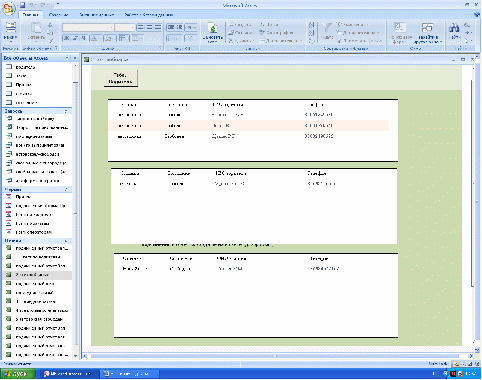Click Delete record icon in Records group
Image resolution: width=482 pixels, height=380 pixels.
(240, 41)
